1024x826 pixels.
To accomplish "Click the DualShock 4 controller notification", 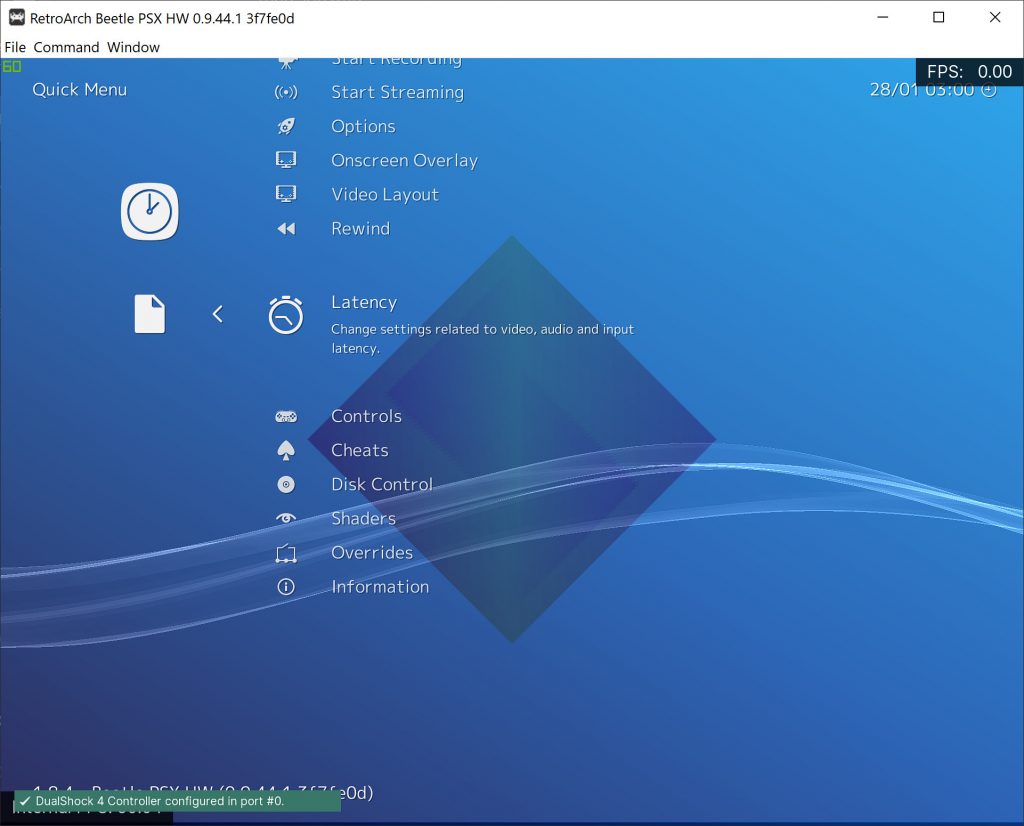I will pyautogui.click(x=178, y=801).
